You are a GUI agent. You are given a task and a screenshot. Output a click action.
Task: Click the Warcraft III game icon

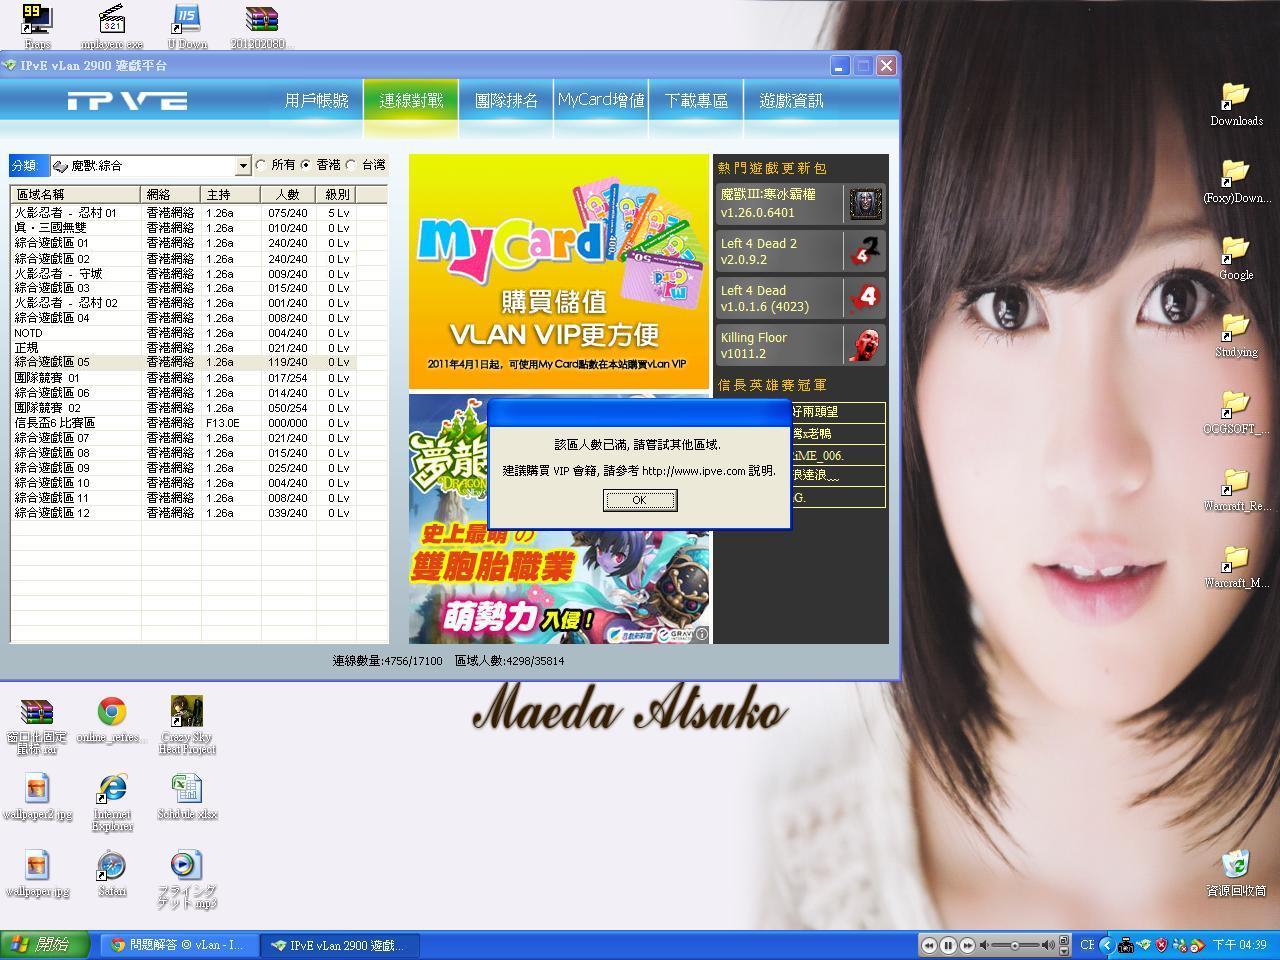point(866,204)
